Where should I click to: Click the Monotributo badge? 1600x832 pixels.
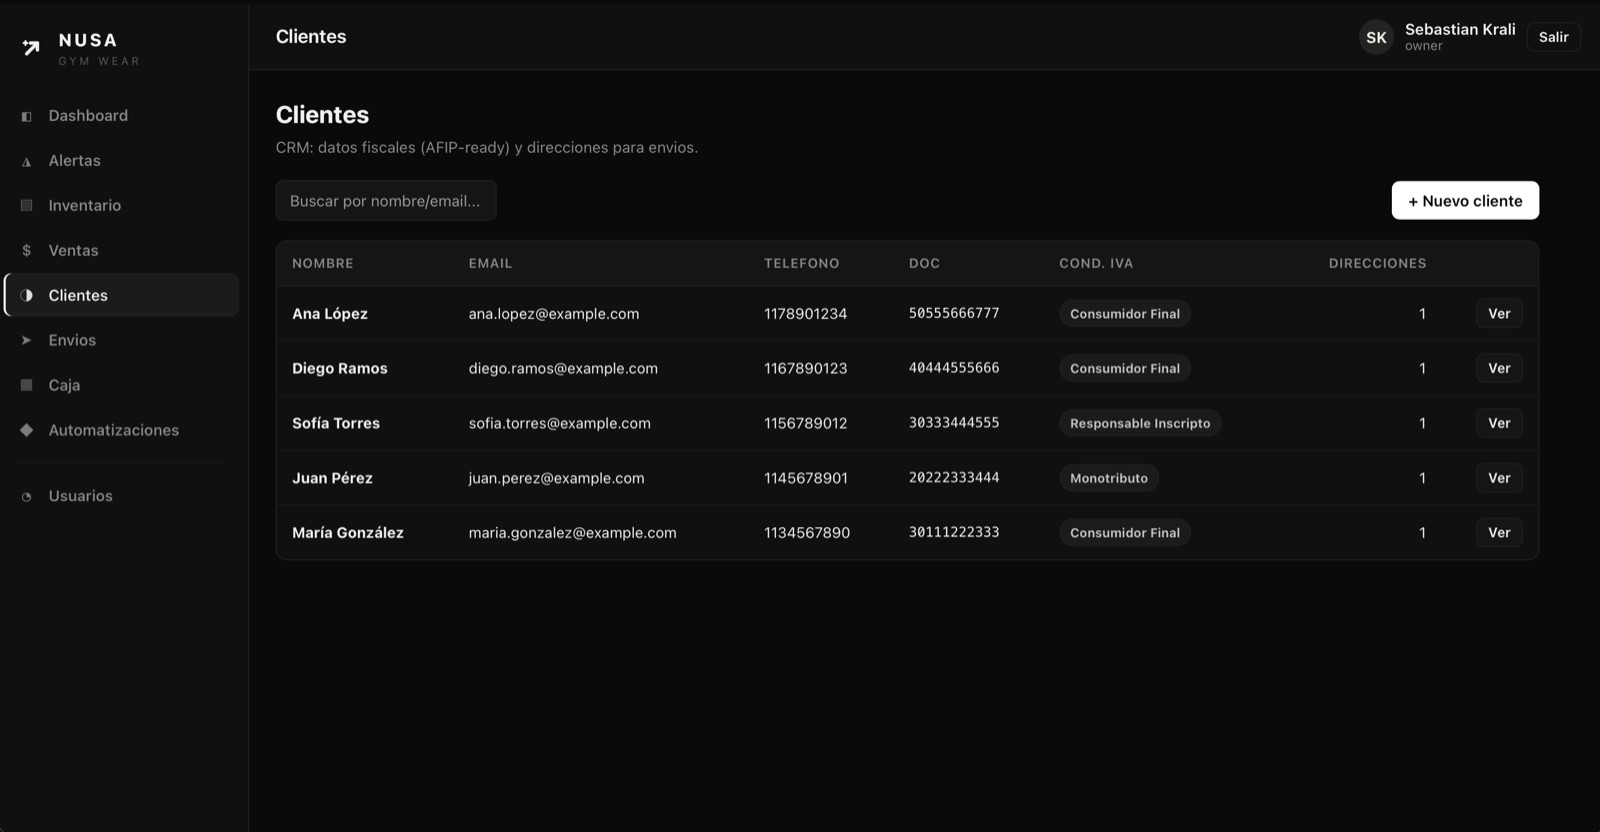point(1109,478)
